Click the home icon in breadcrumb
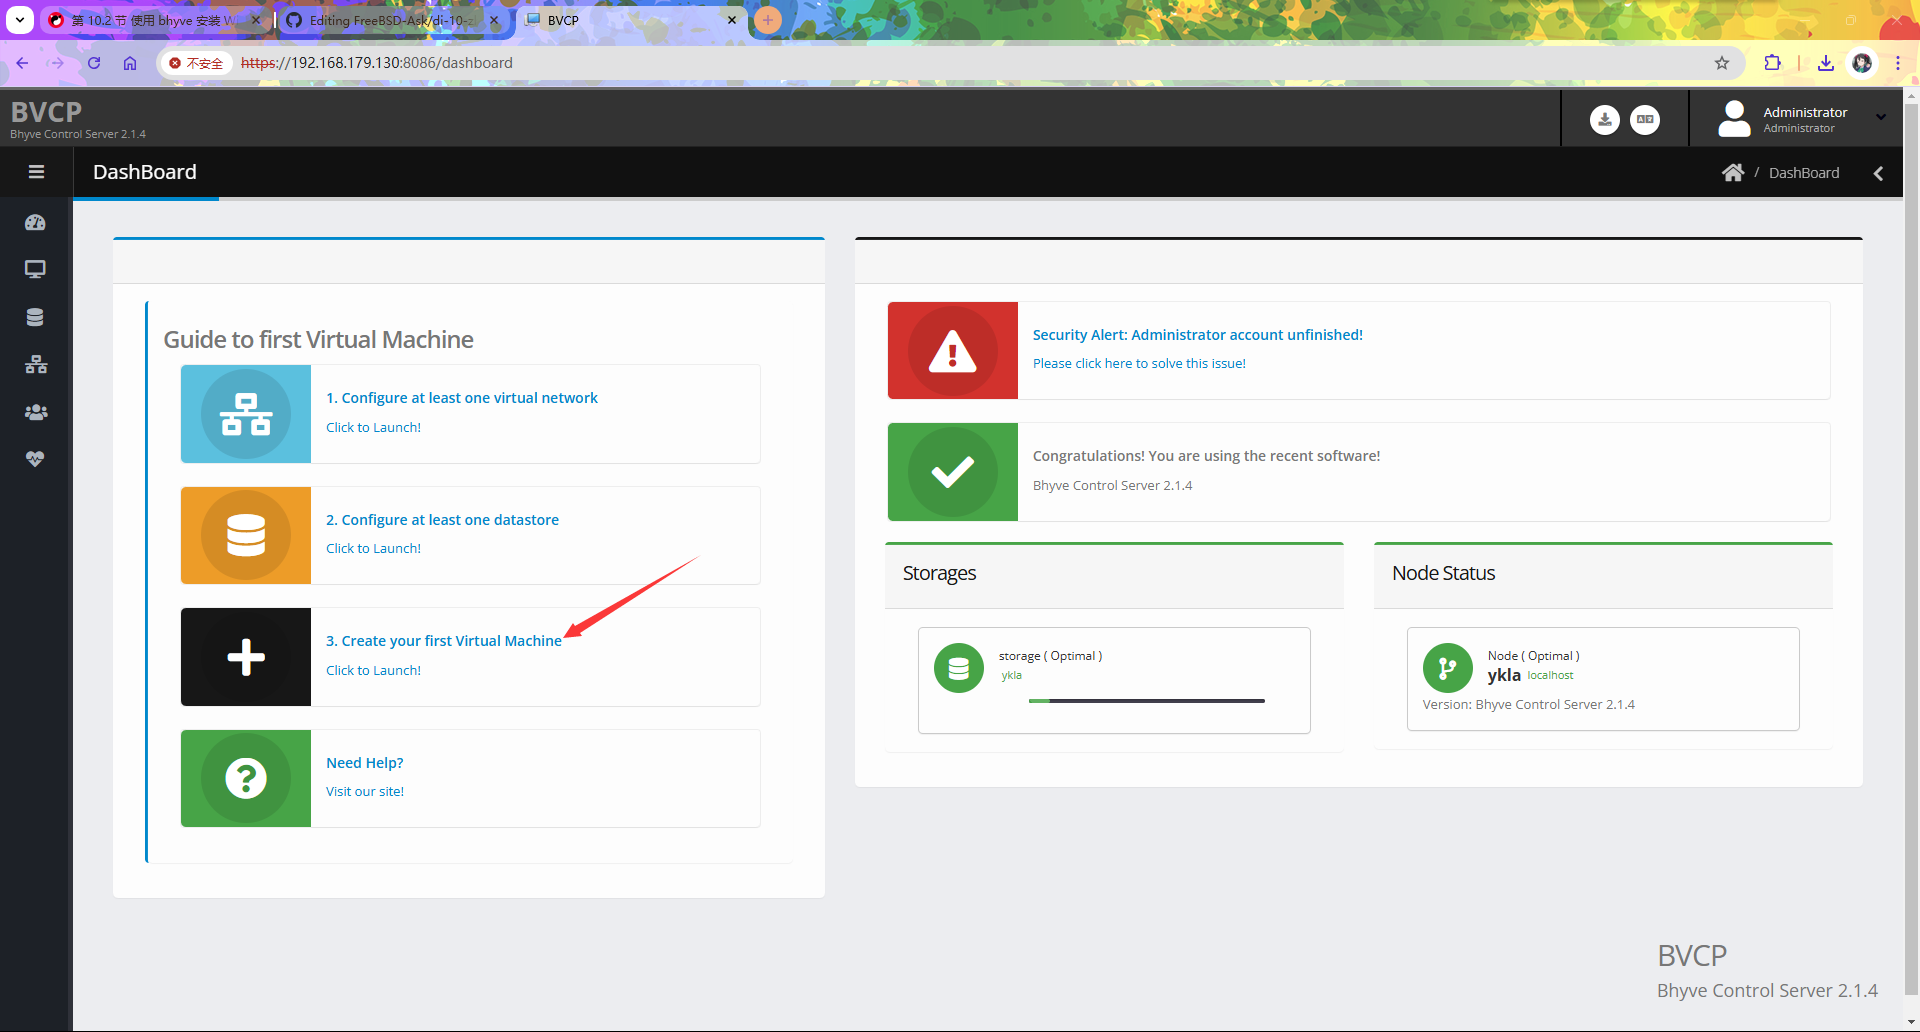The height and width of the screenshot is (1032, 1920). point(1733,173)
